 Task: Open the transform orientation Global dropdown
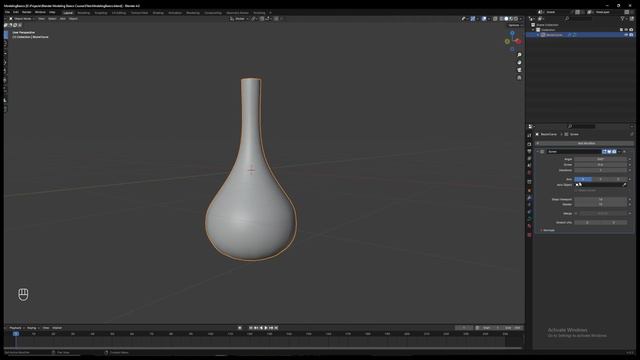tap(239, 18)
